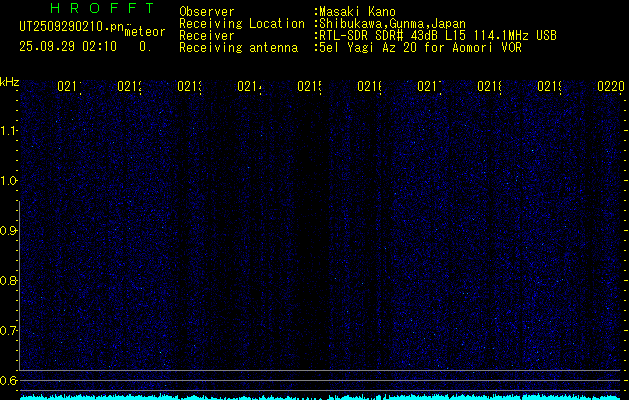Click the 0.8 frequency axis label
Screen dimensions: 629x400
pyautogui.click(x=9, y=280)
